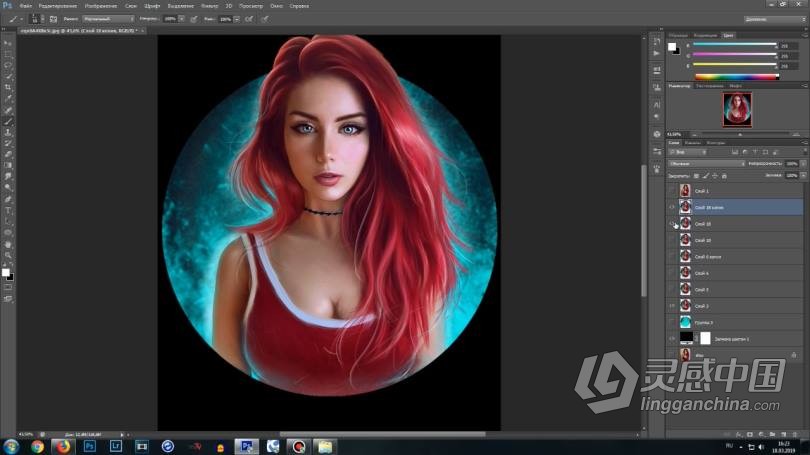
Task: Open the Файл menu
Action: (x=25, y=6)
